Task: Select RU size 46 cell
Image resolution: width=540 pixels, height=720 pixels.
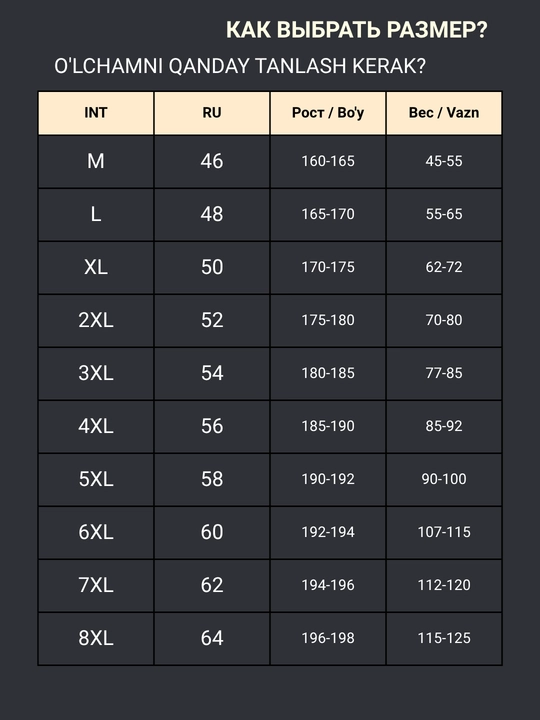Action: (212, 161)
